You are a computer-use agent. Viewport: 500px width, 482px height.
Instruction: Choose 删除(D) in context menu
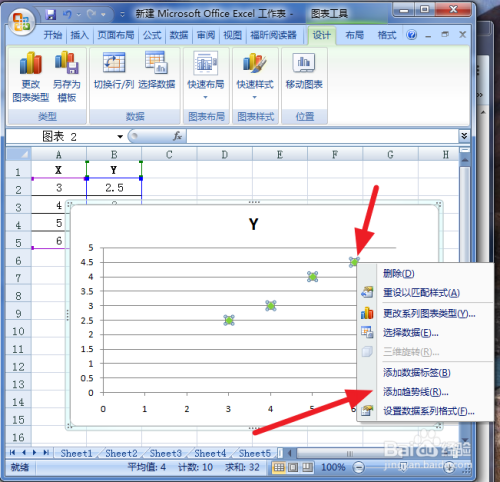425,274
